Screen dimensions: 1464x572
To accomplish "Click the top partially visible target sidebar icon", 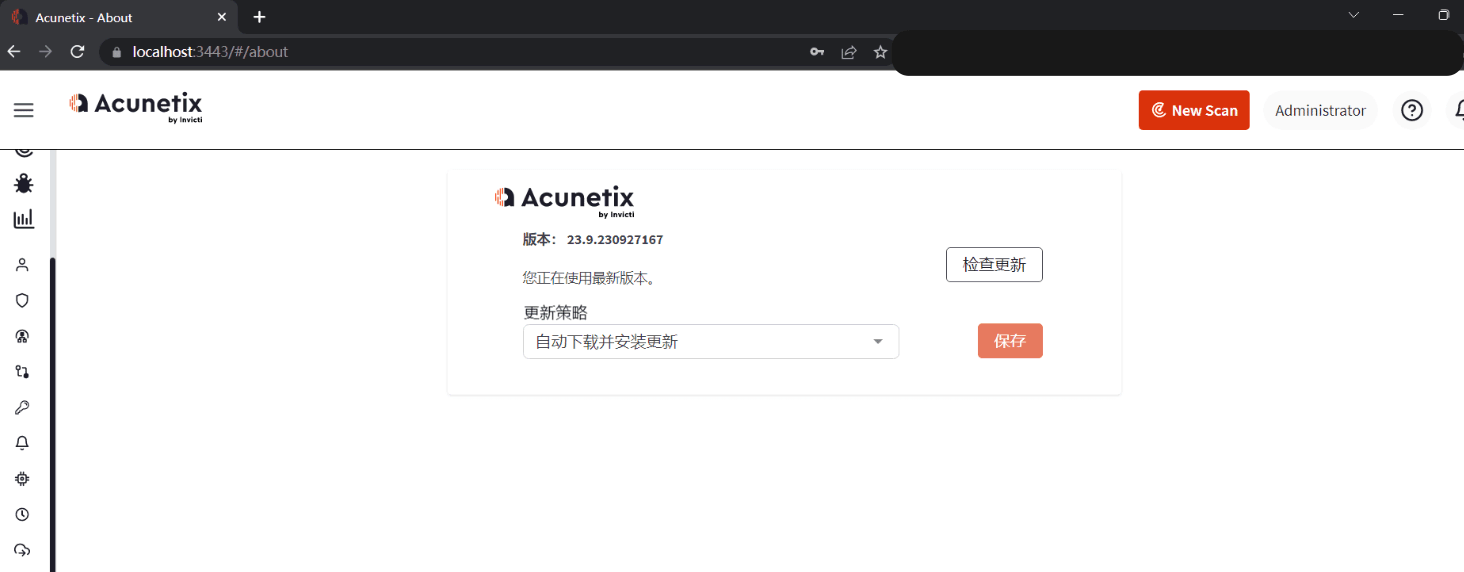I will (x=23, y=152).
